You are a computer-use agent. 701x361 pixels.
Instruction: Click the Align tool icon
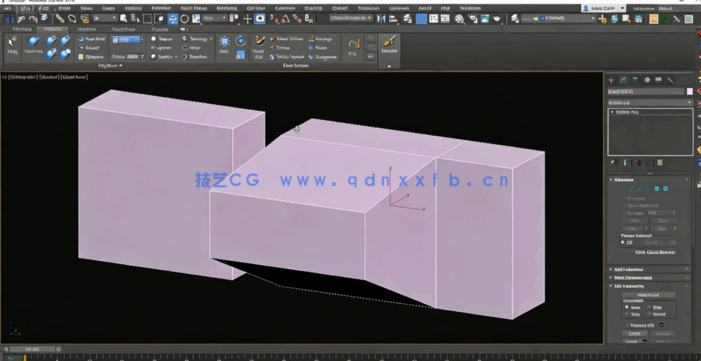(393, 18)
